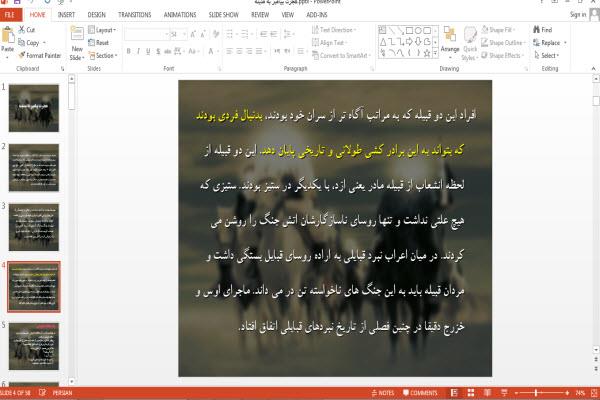Viewport: 600px width, 400px height.
Task: Reset the slide layout
Action: pos(99,42)
